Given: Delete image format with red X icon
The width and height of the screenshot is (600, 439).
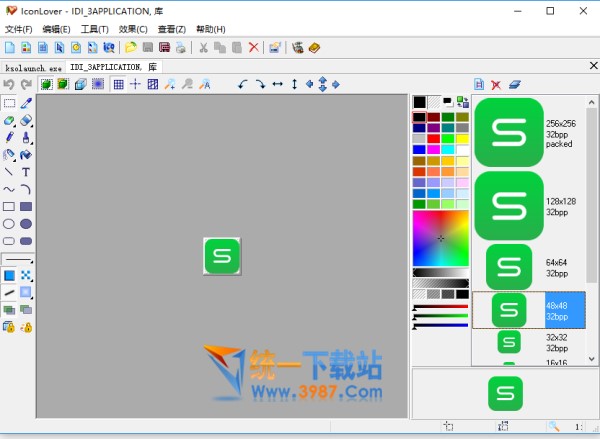Looking at the screenshot, I should click(496, 85).
